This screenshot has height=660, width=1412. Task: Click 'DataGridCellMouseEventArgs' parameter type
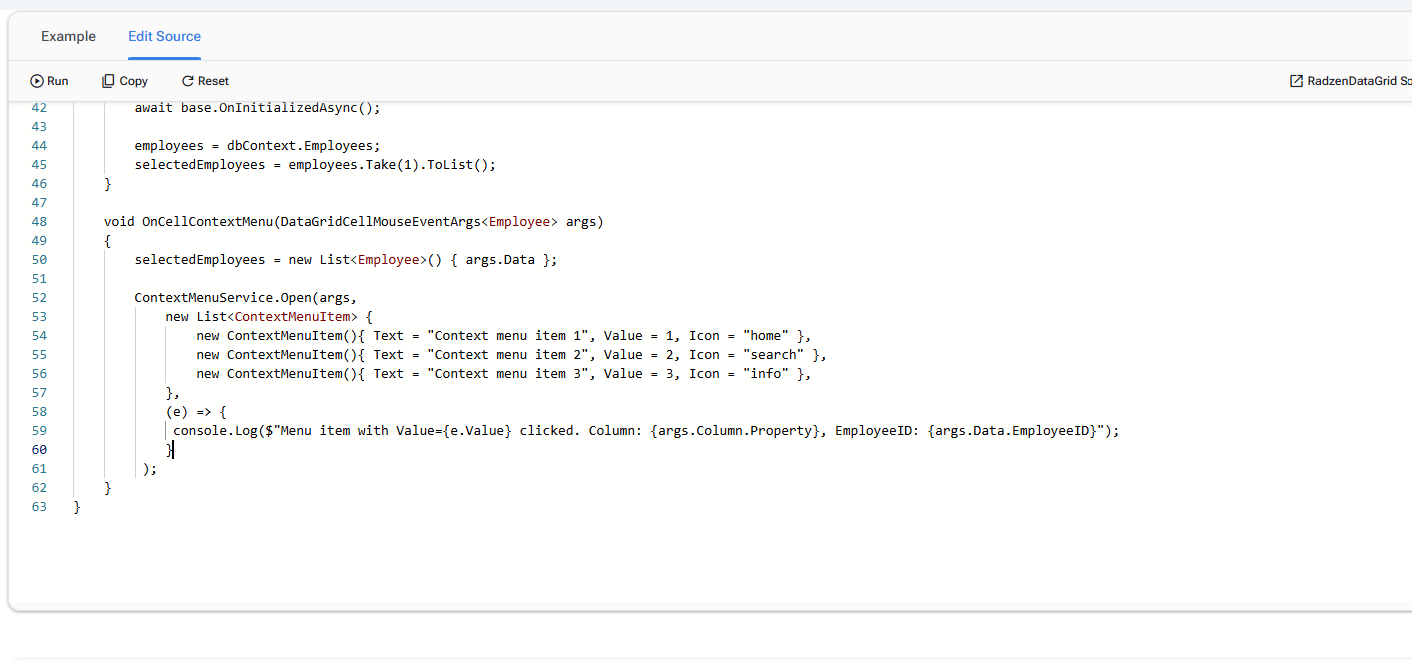click(381, 222)
